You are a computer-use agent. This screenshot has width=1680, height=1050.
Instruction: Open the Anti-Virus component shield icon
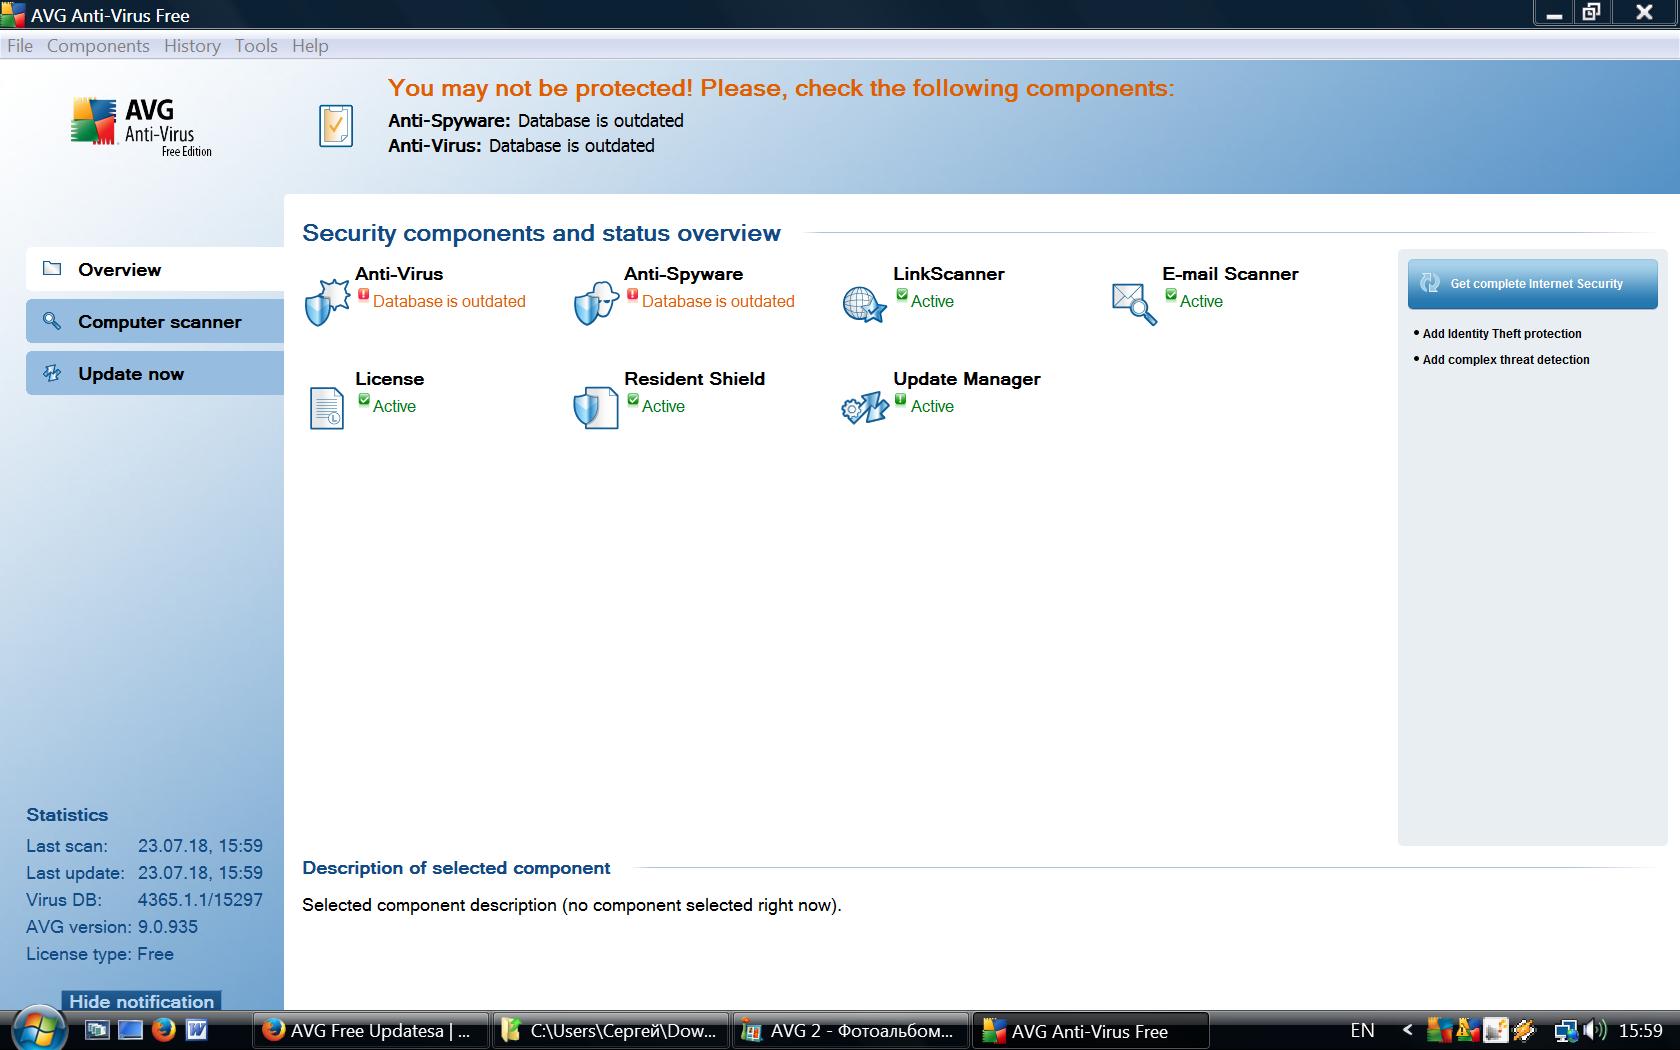coord(326,302)
